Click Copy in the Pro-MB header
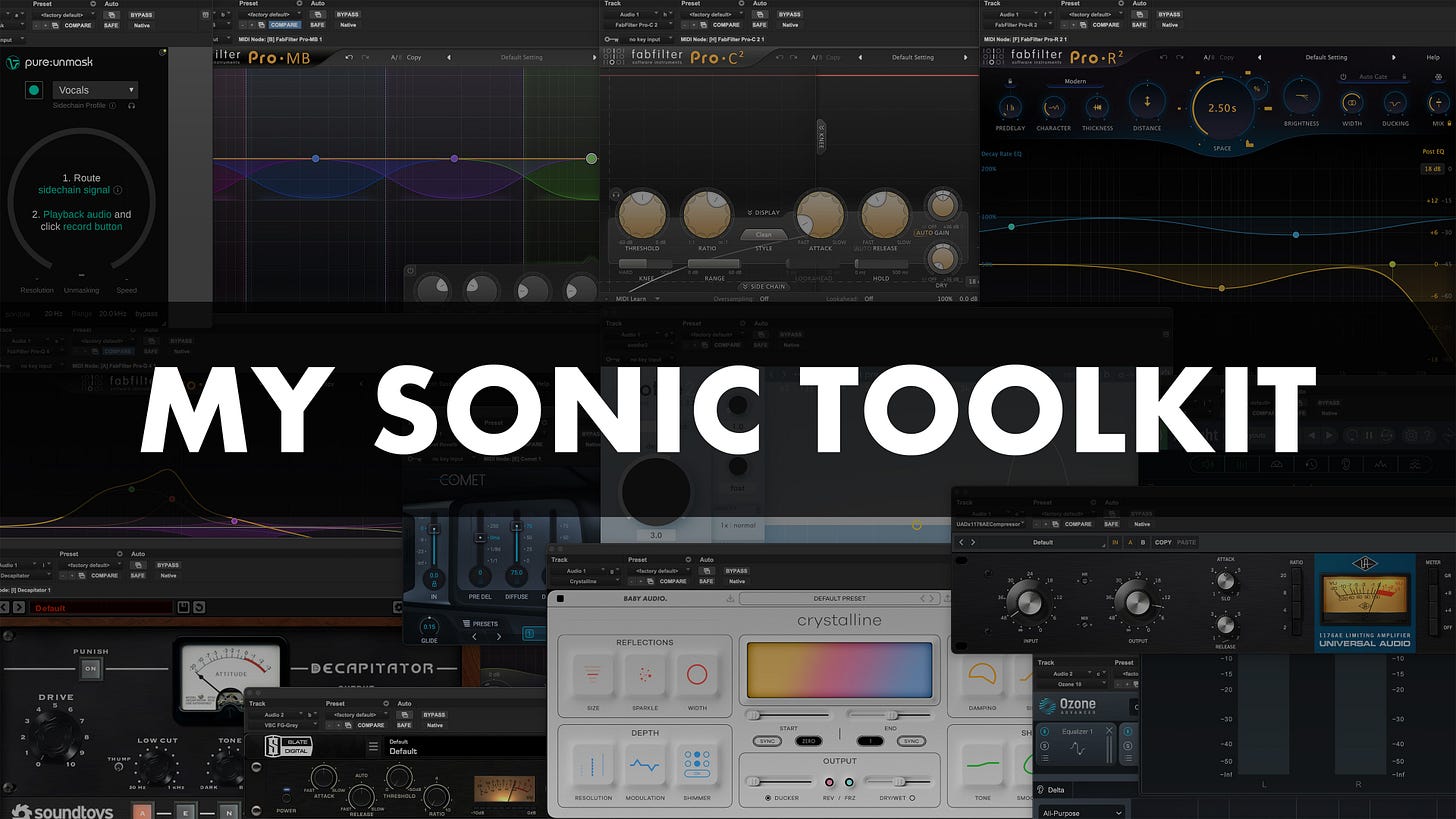This screenshot has width=1456, height=819. tap(414, 57)
